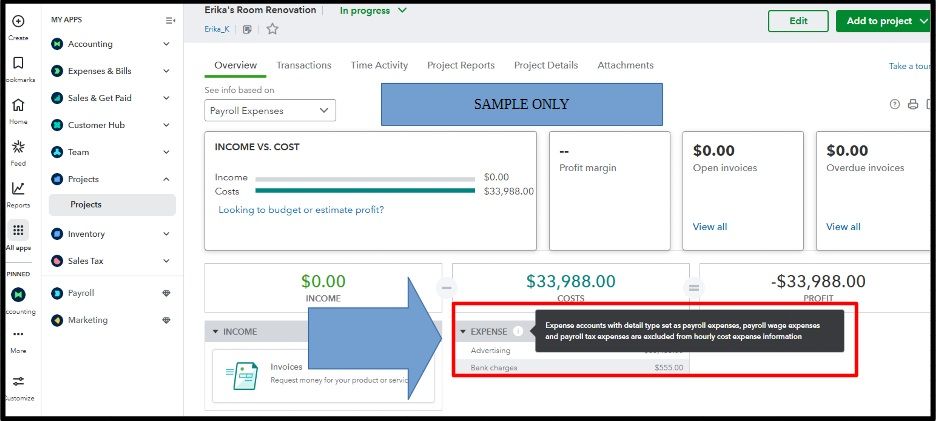Click the Team app icon
This screenshot has width=936, height=421.
(x=57, y=152)
